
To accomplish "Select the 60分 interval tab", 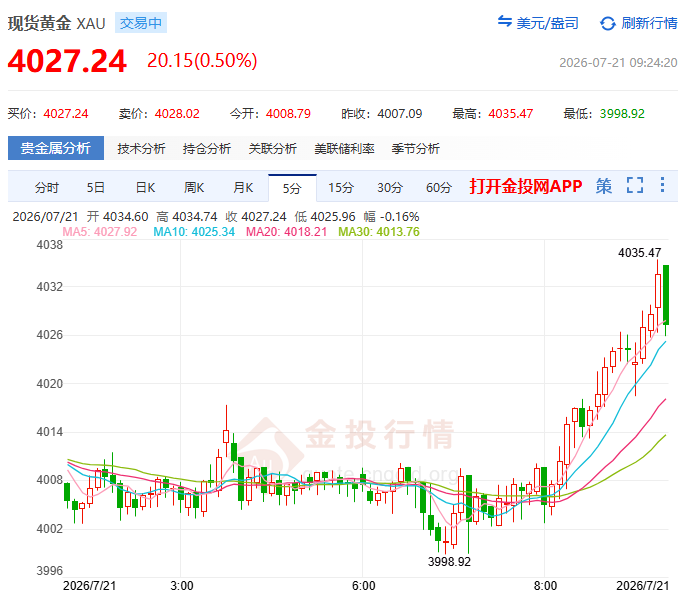I will click(x=439, y=188).
